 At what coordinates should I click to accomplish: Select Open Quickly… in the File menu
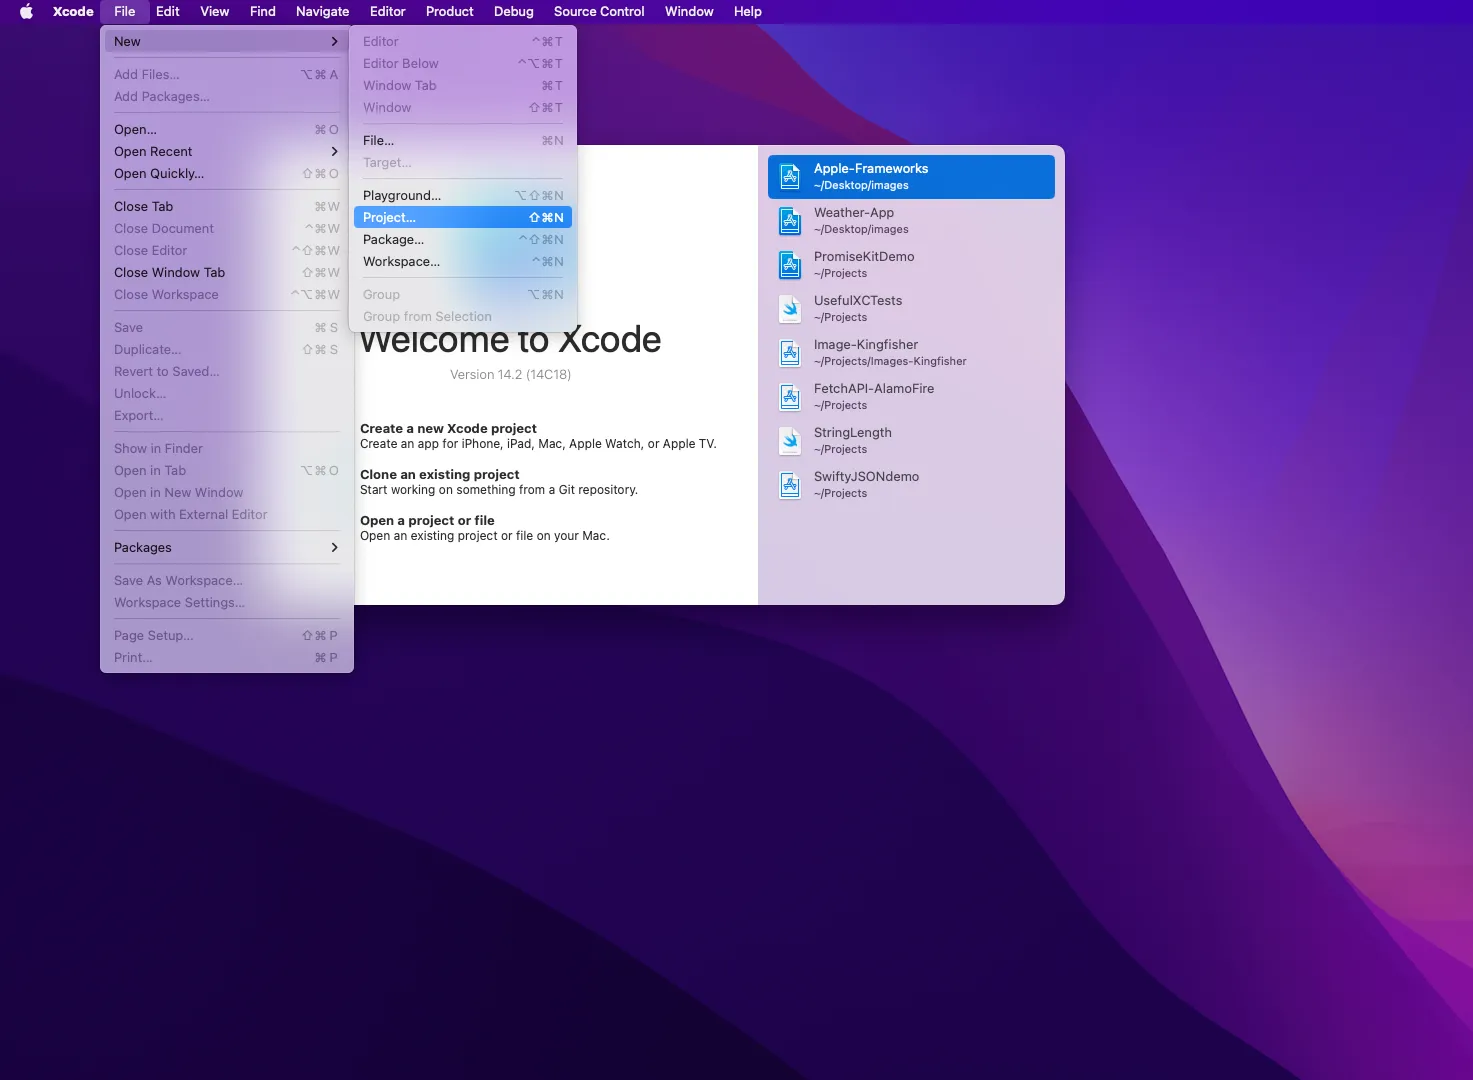227,173
